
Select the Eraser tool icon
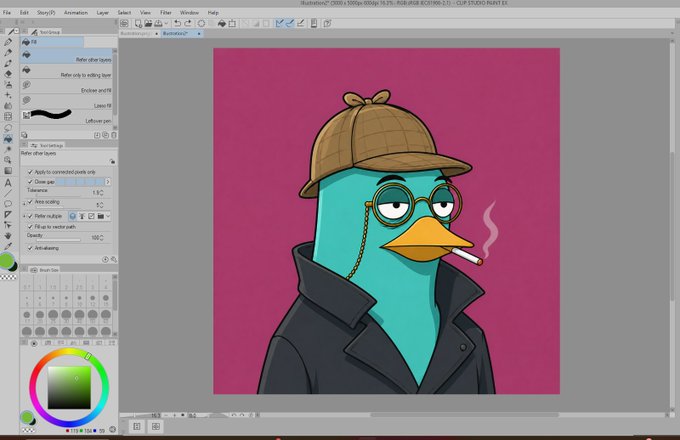click(8, 74)
